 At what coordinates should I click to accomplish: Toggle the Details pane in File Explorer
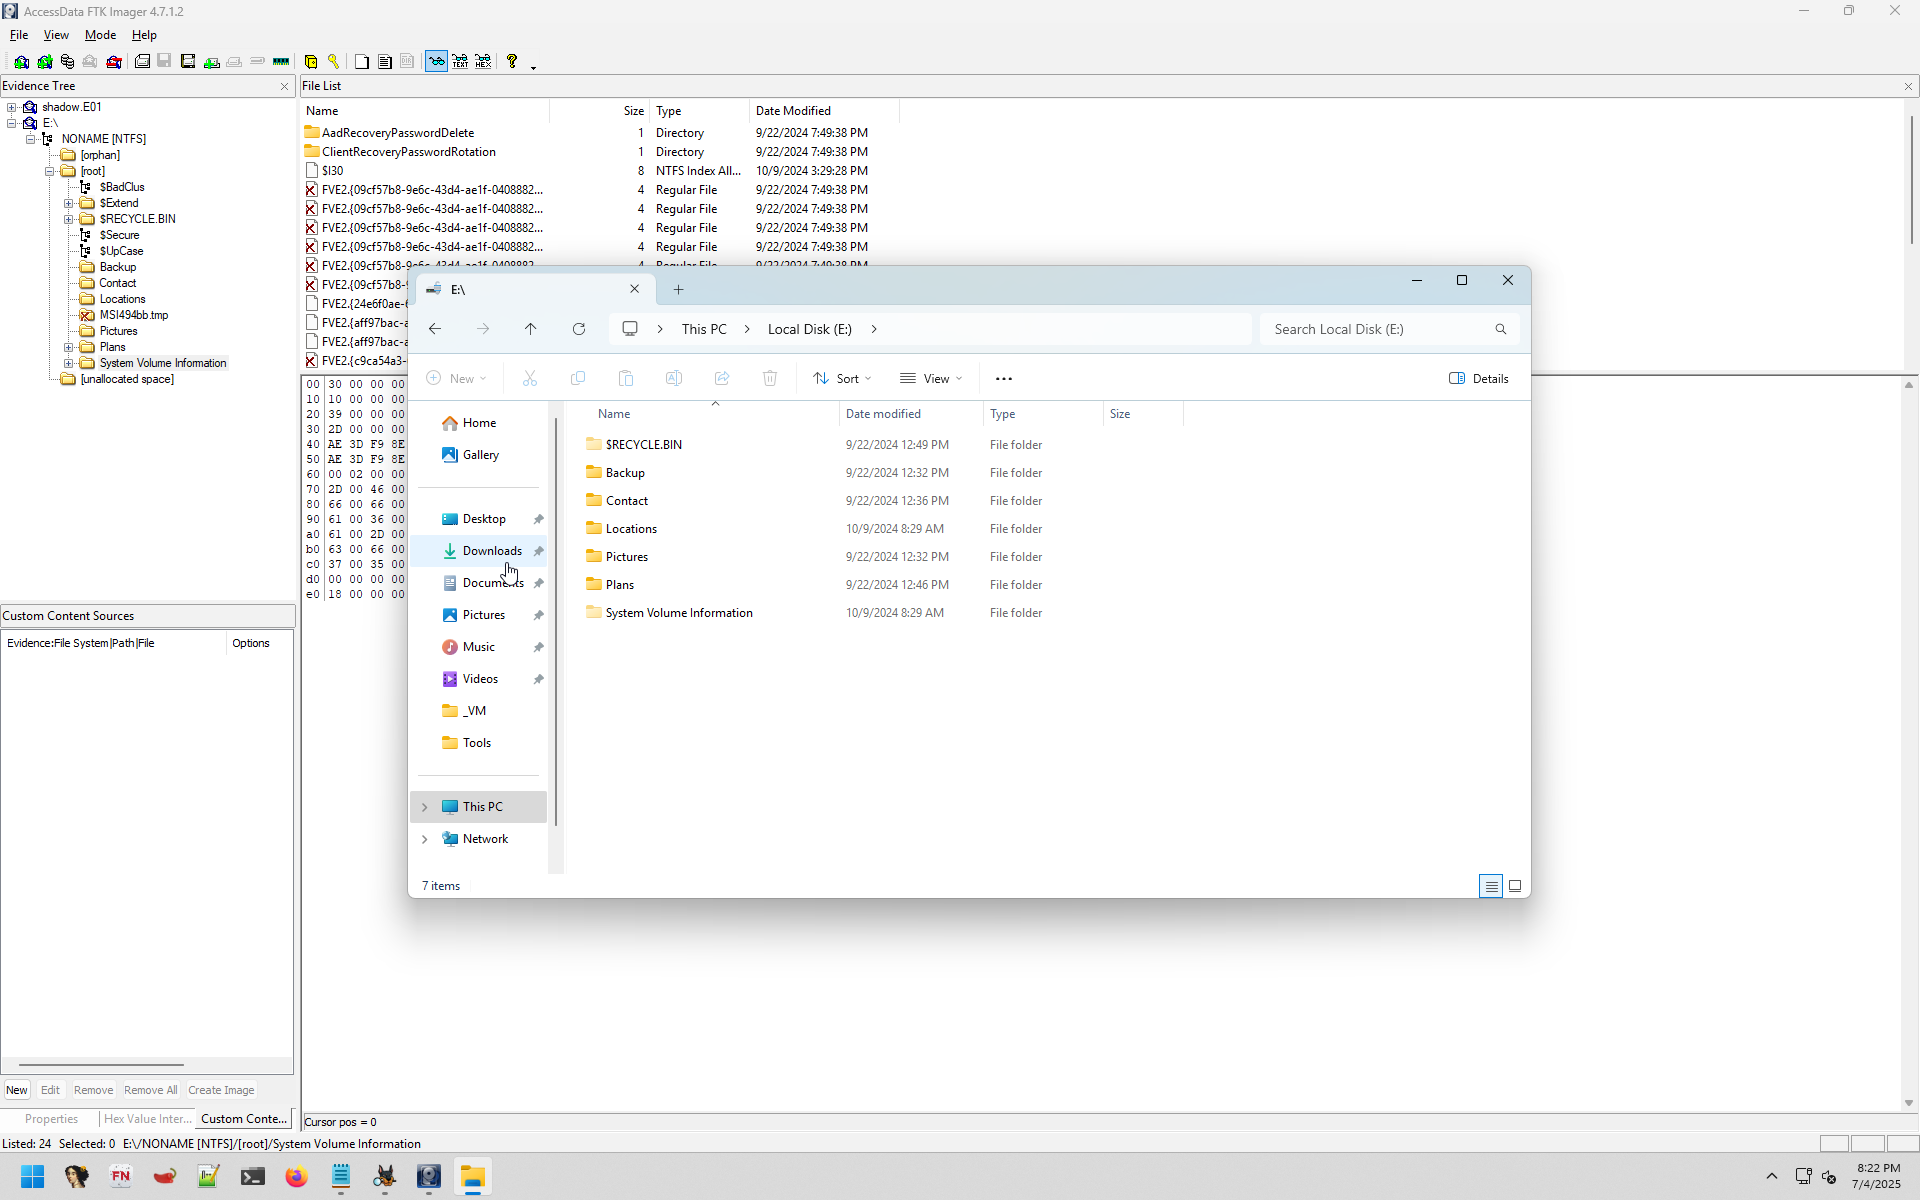1478,378
